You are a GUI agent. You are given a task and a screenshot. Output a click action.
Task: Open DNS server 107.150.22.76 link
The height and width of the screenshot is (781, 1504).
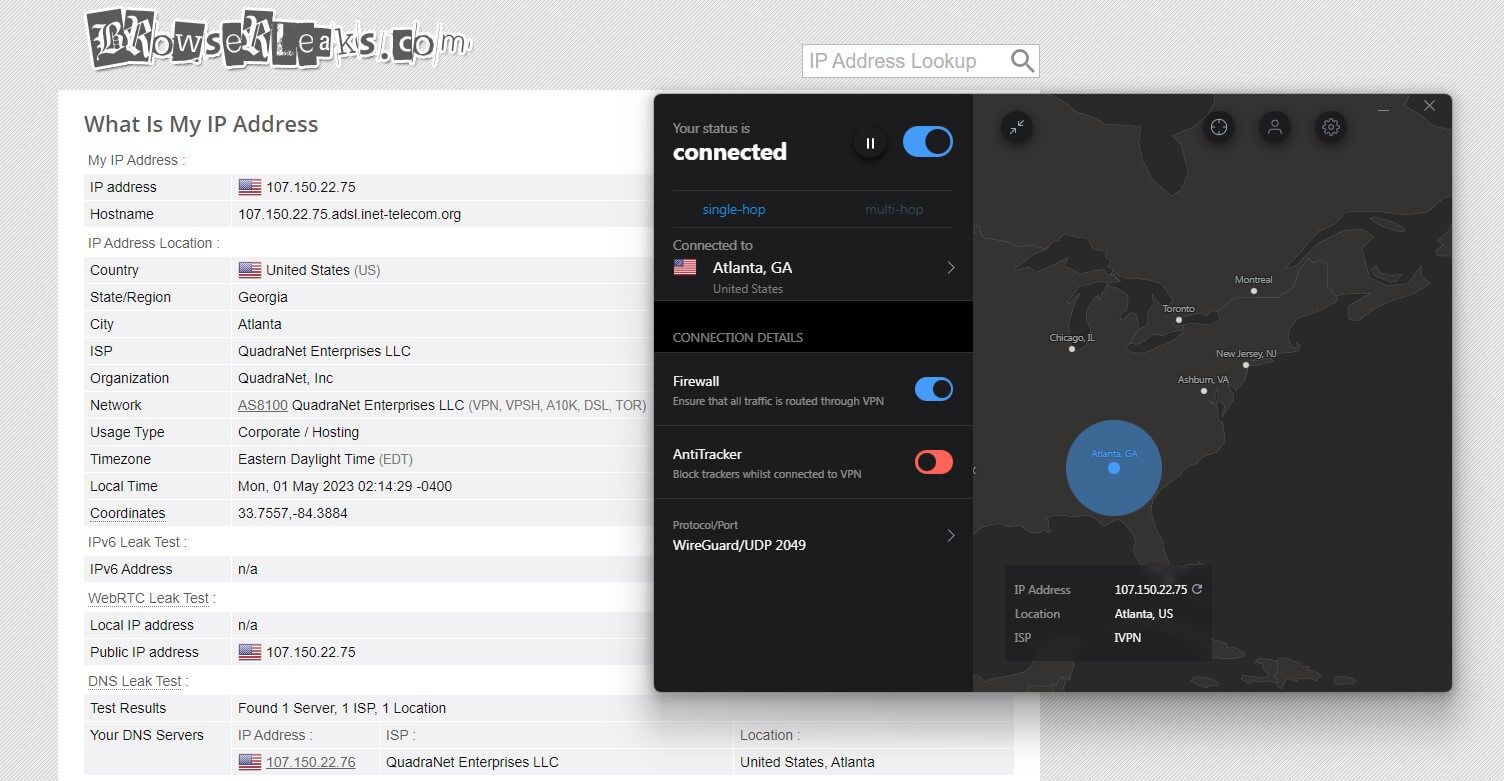311,762
